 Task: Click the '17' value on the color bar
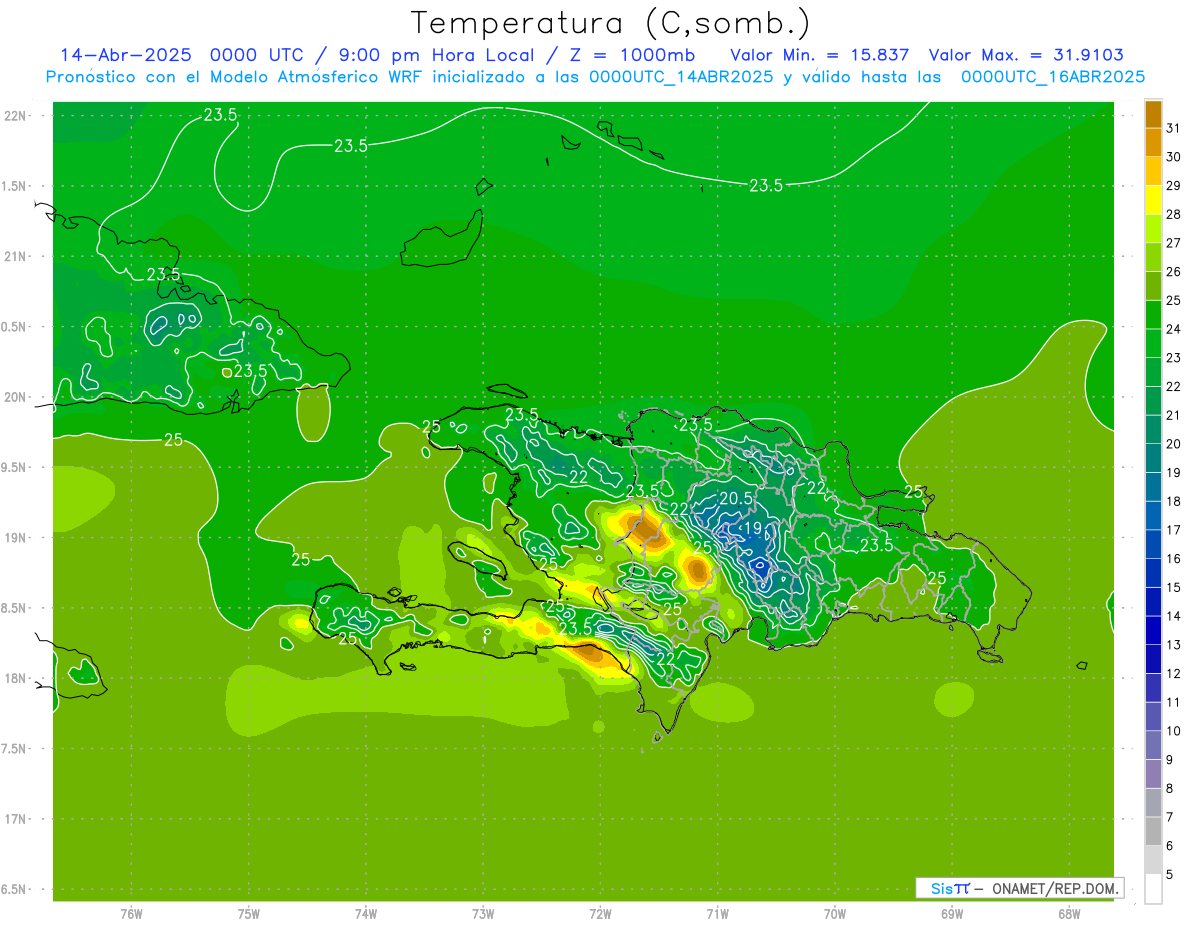click(x=1174, y=531)
